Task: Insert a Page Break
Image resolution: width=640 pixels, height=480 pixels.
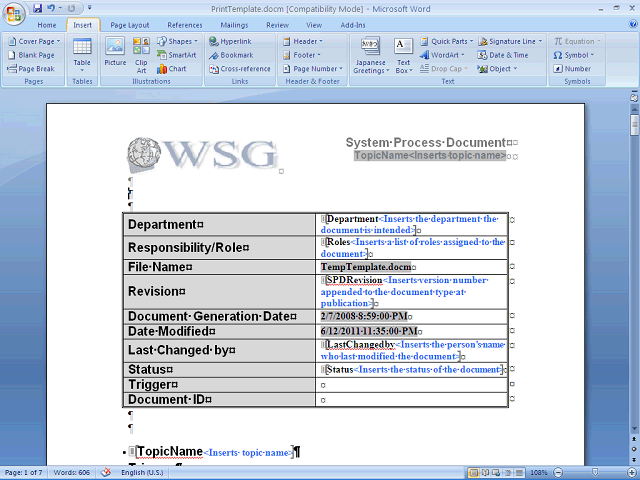Action: click(31, 69)
